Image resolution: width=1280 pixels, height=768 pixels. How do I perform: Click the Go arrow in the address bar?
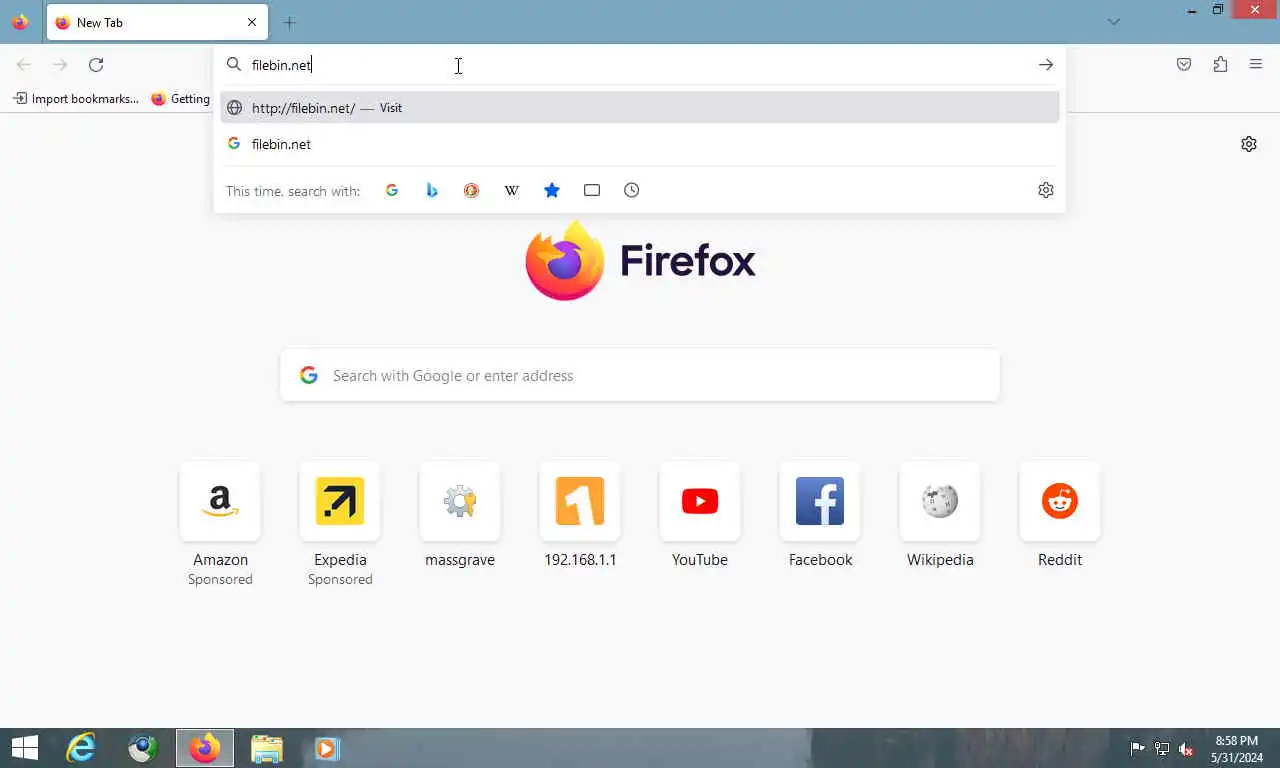[1046, 65]
